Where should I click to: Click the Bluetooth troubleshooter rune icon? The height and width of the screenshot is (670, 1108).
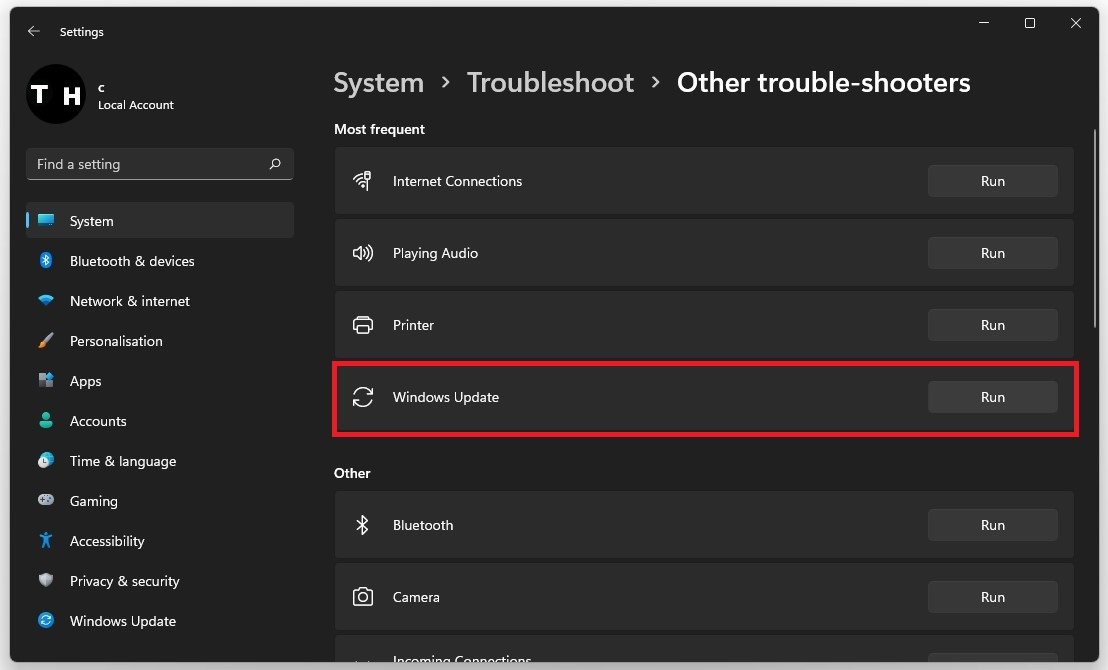click(x=363, y=525)
